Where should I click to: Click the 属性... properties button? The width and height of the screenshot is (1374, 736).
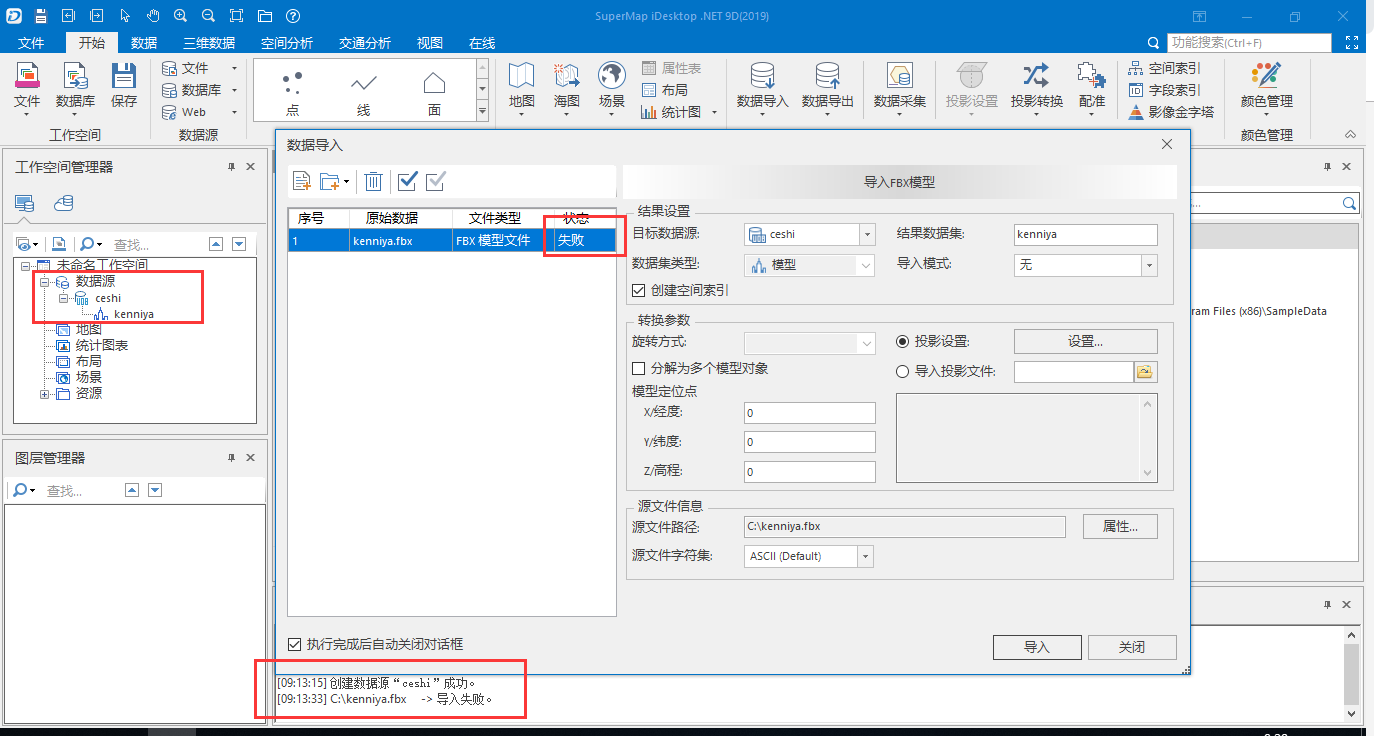pyautogui.click(x=1120, y=526)
